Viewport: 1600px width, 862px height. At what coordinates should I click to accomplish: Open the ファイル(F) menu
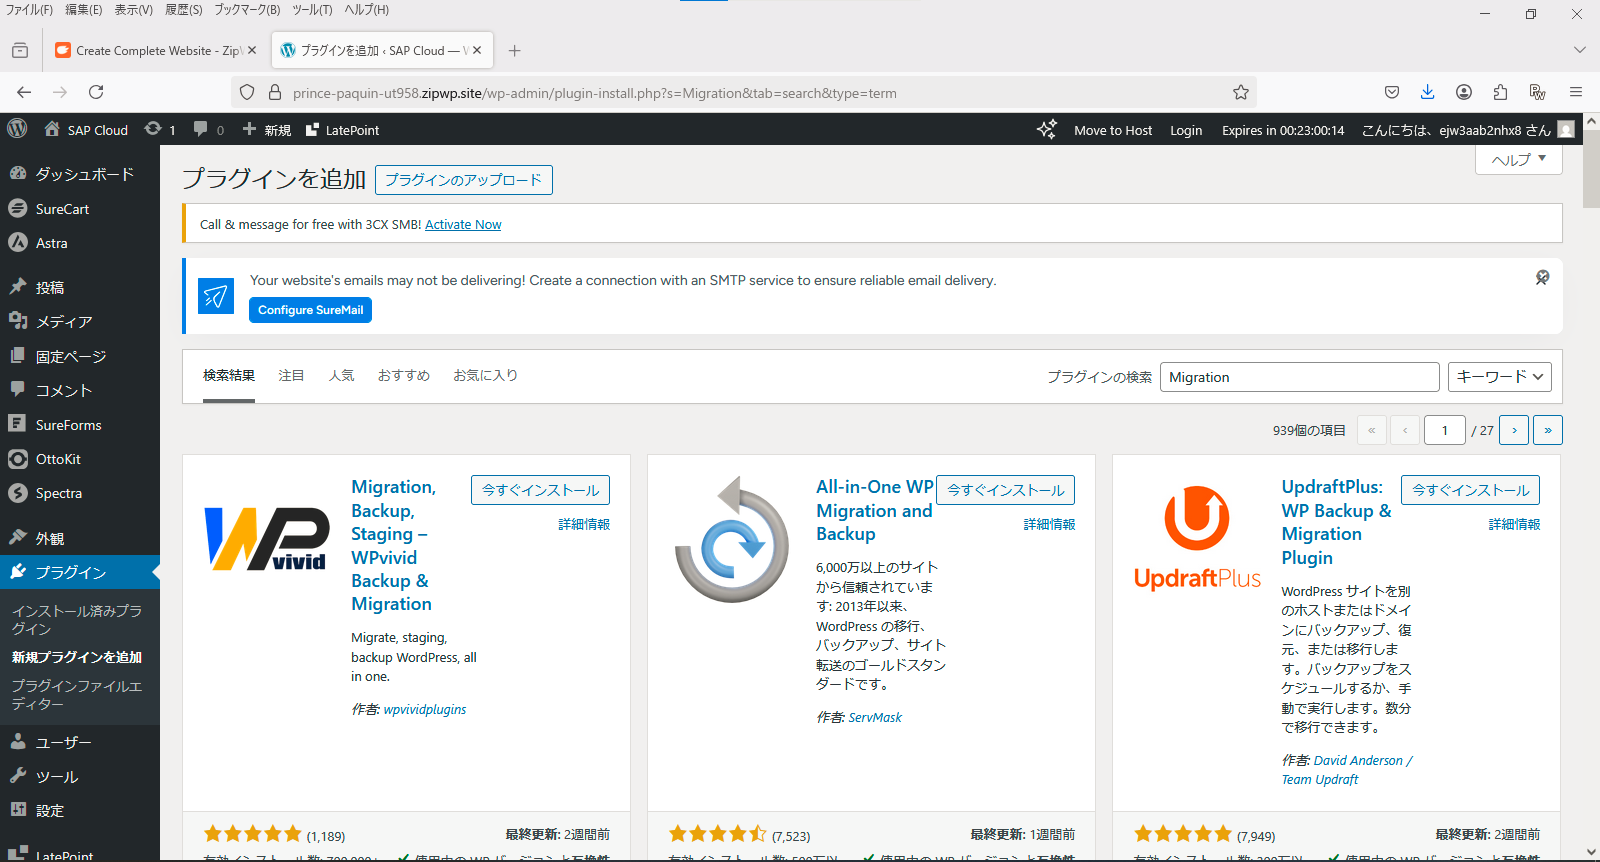pos(29,10)
